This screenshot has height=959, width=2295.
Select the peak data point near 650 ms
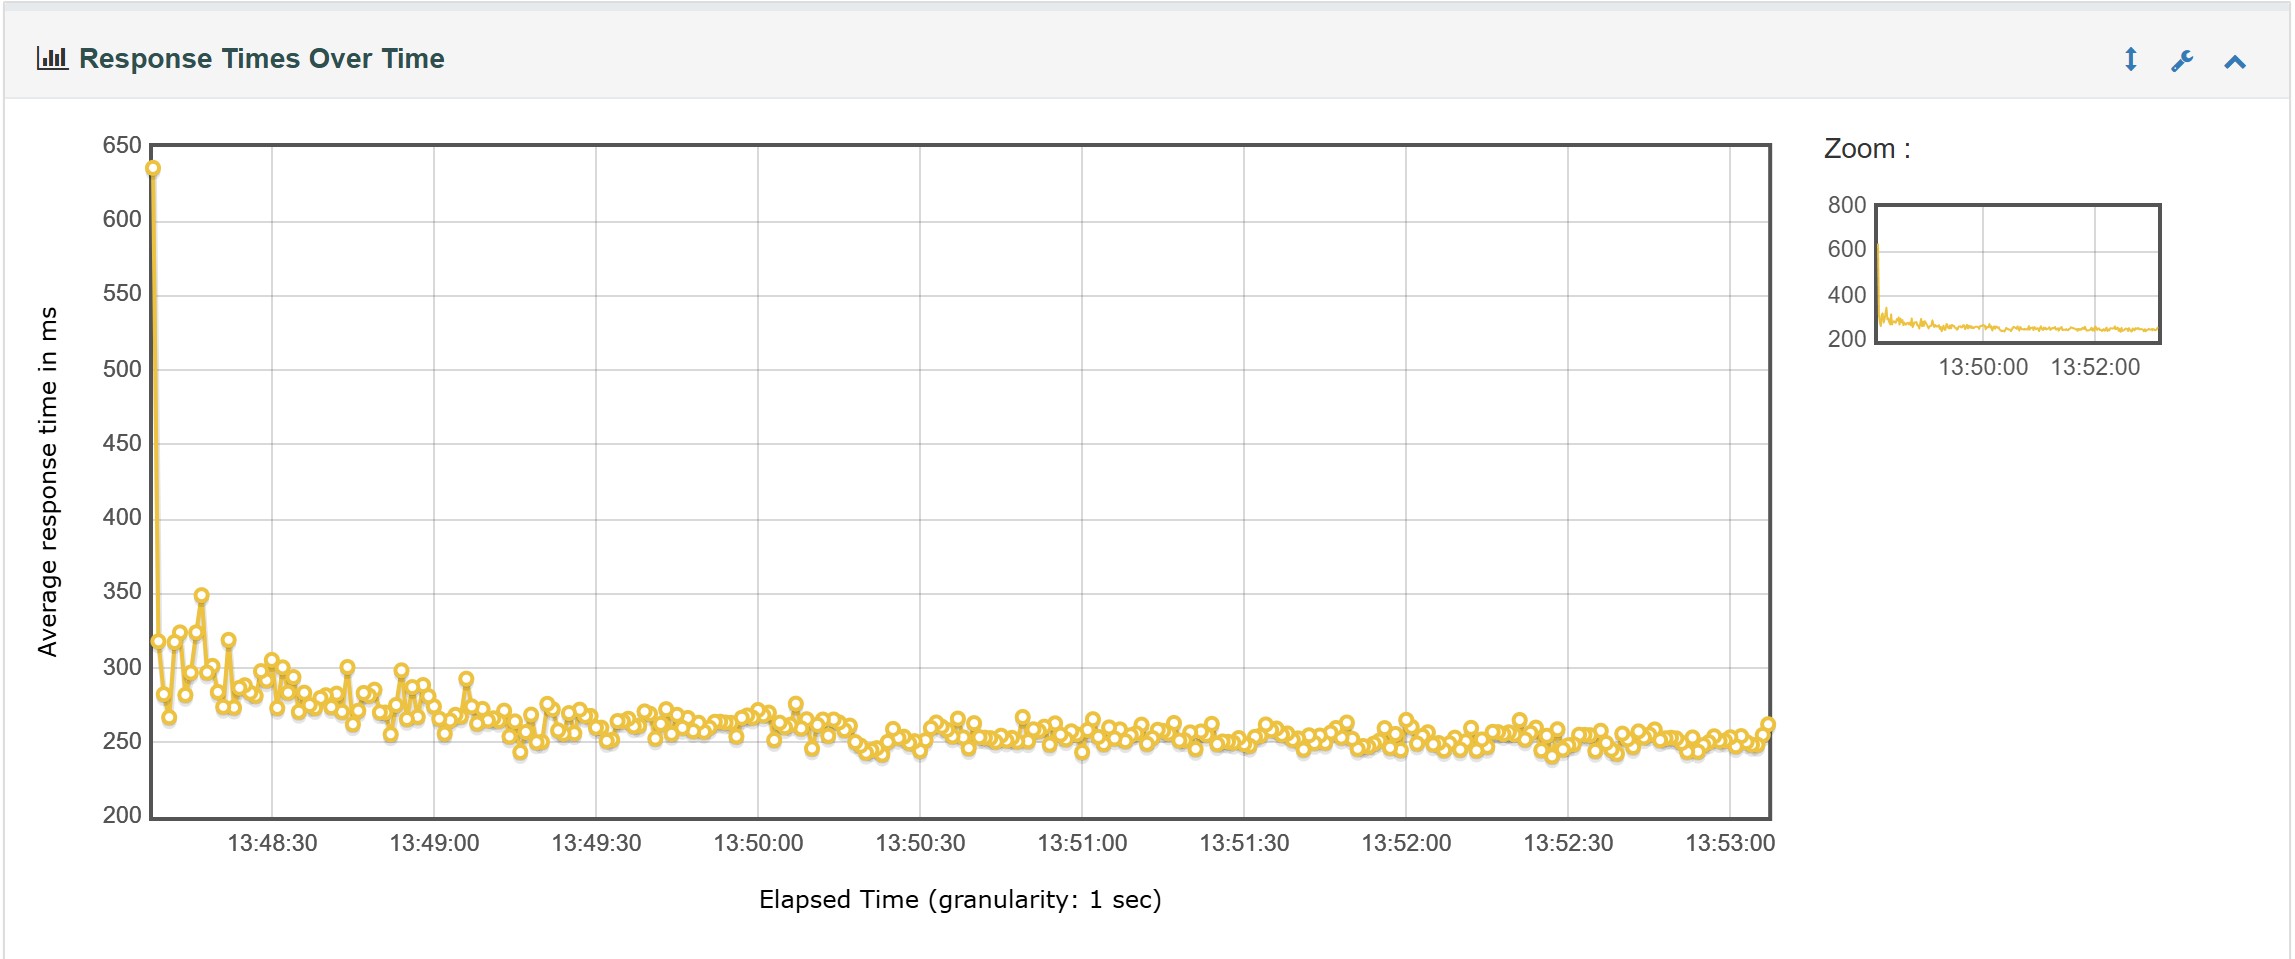pos(153,168)
